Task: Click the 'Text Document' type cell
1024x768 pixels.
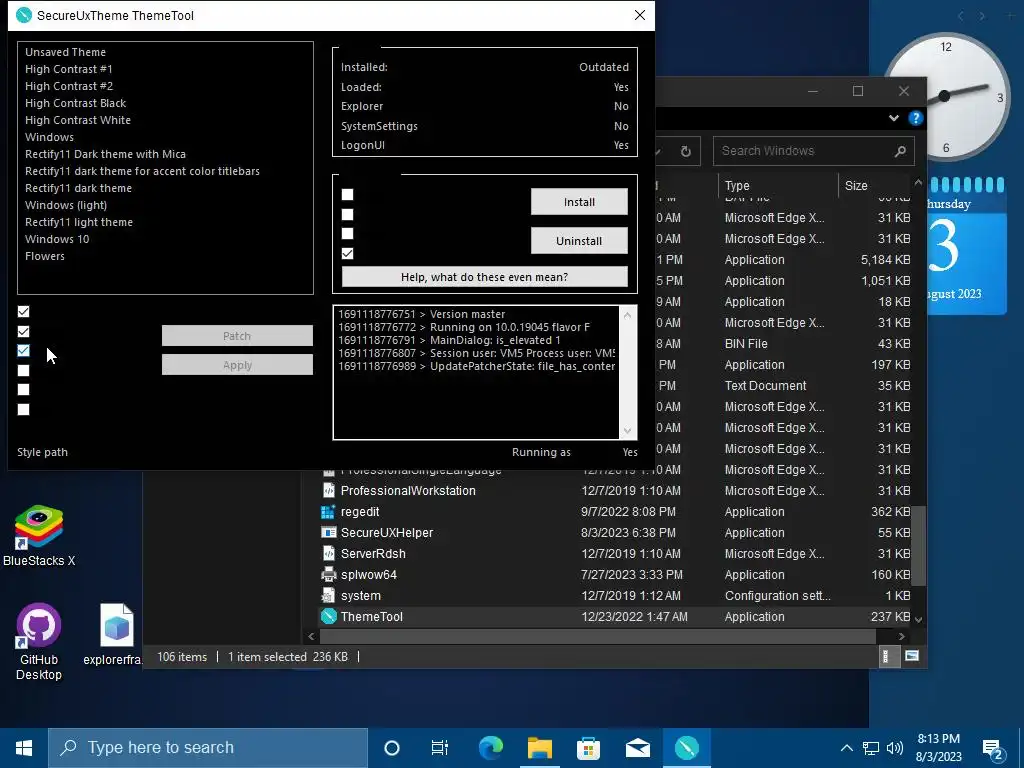Action: point(765,386)
